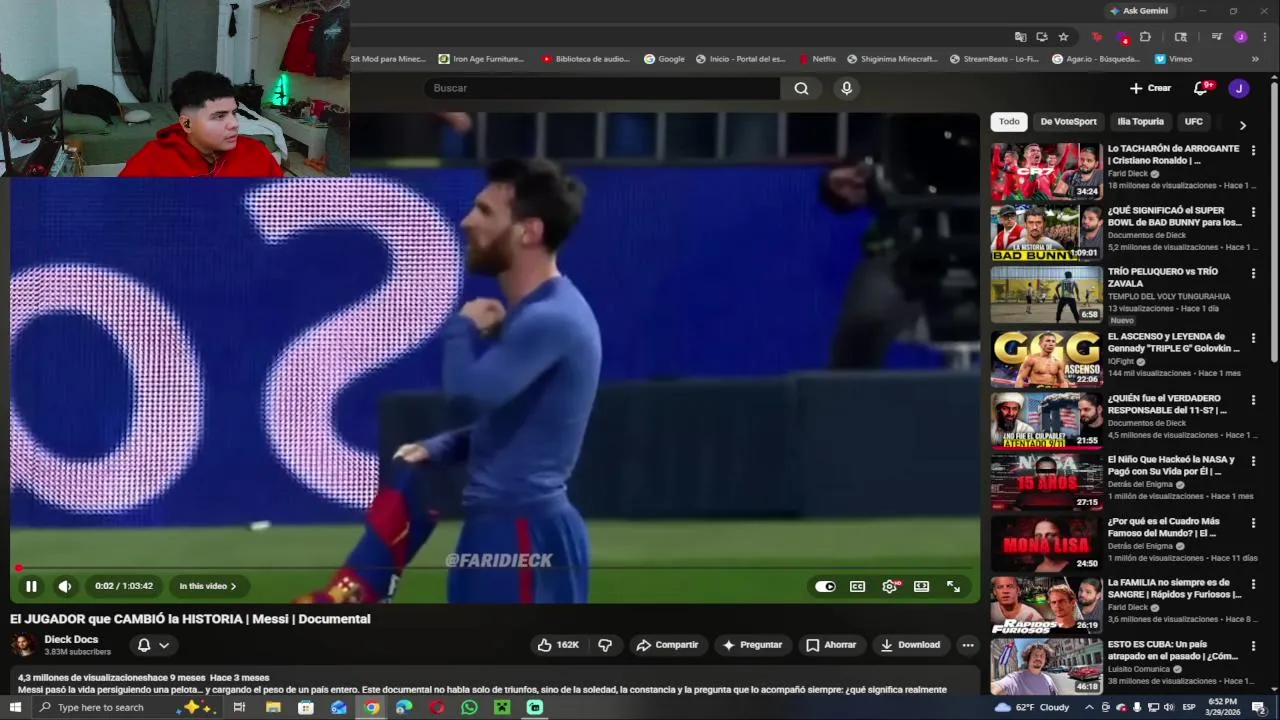The width and height of the screenshot is (1280, 720).
Task: Click the Preguntar button
Action: tap(751, 645)
